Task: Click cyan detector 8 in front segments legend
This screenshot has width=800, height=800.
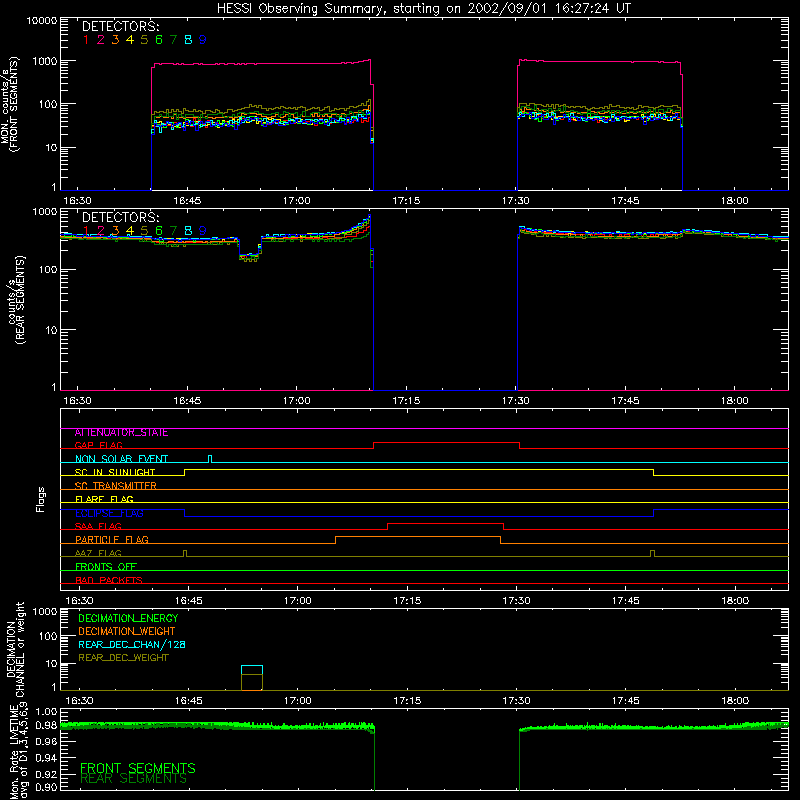Action: [188, 39]
